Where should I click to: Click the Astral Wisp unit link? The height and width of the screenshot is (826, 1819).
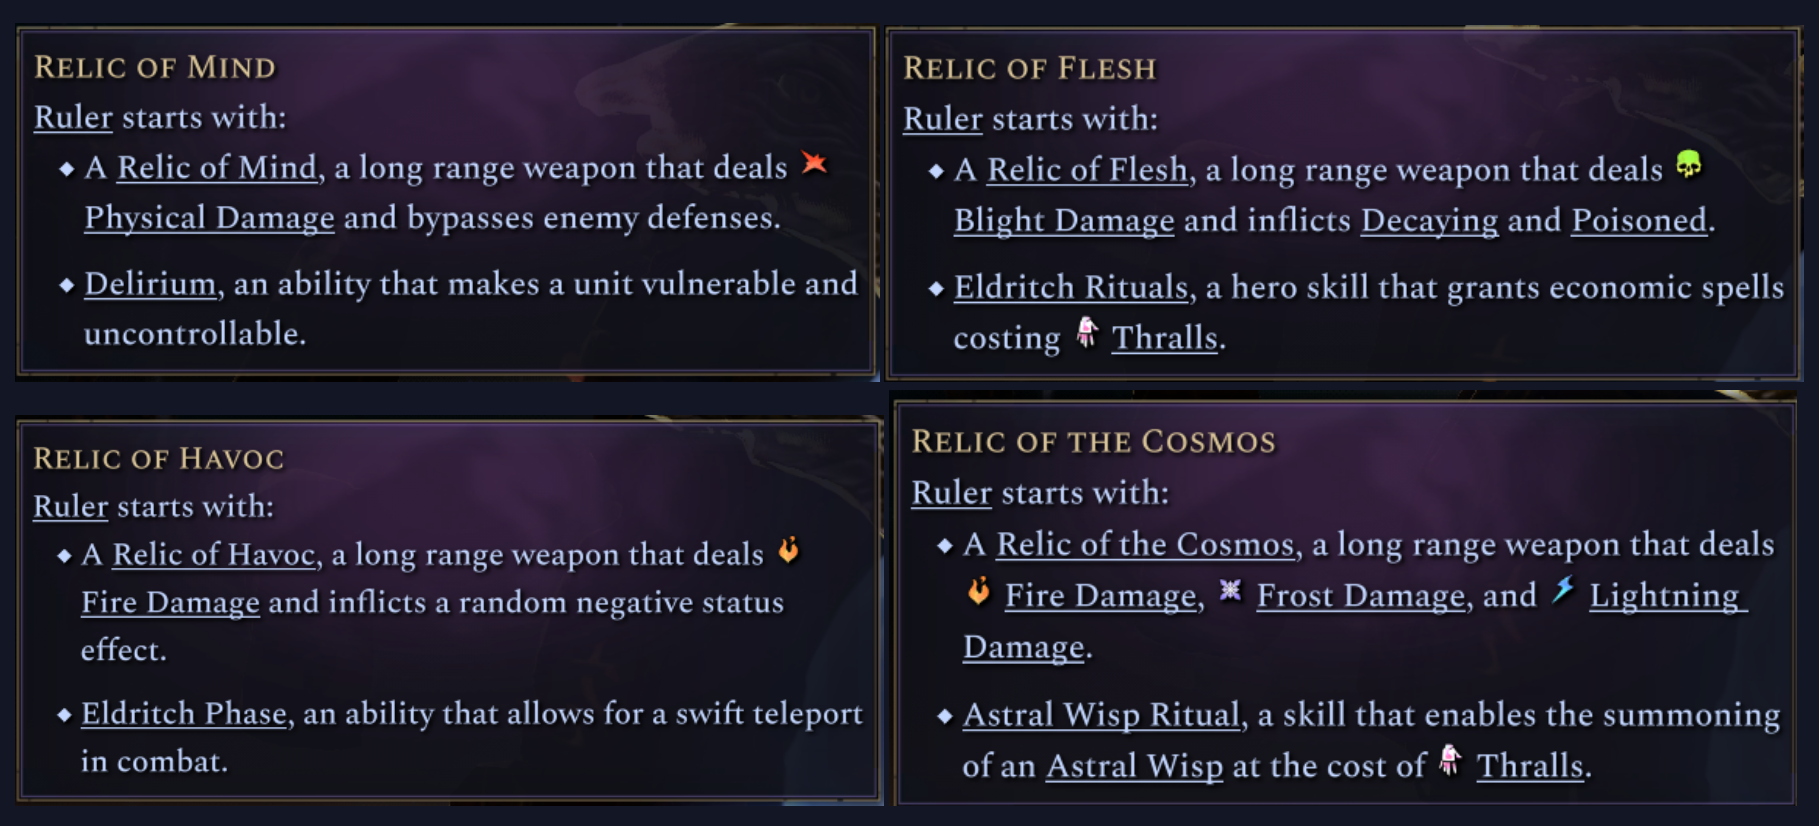1133,765
